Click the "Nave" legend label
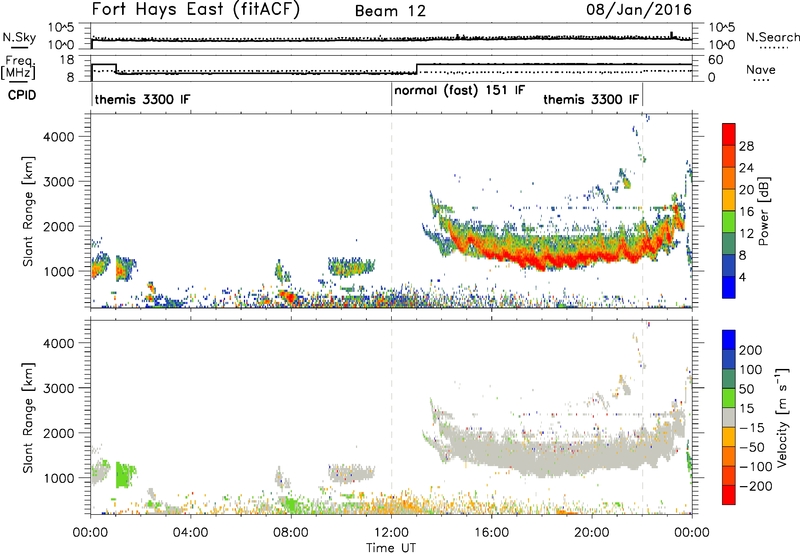800x554 pixels. pos(760,69)
